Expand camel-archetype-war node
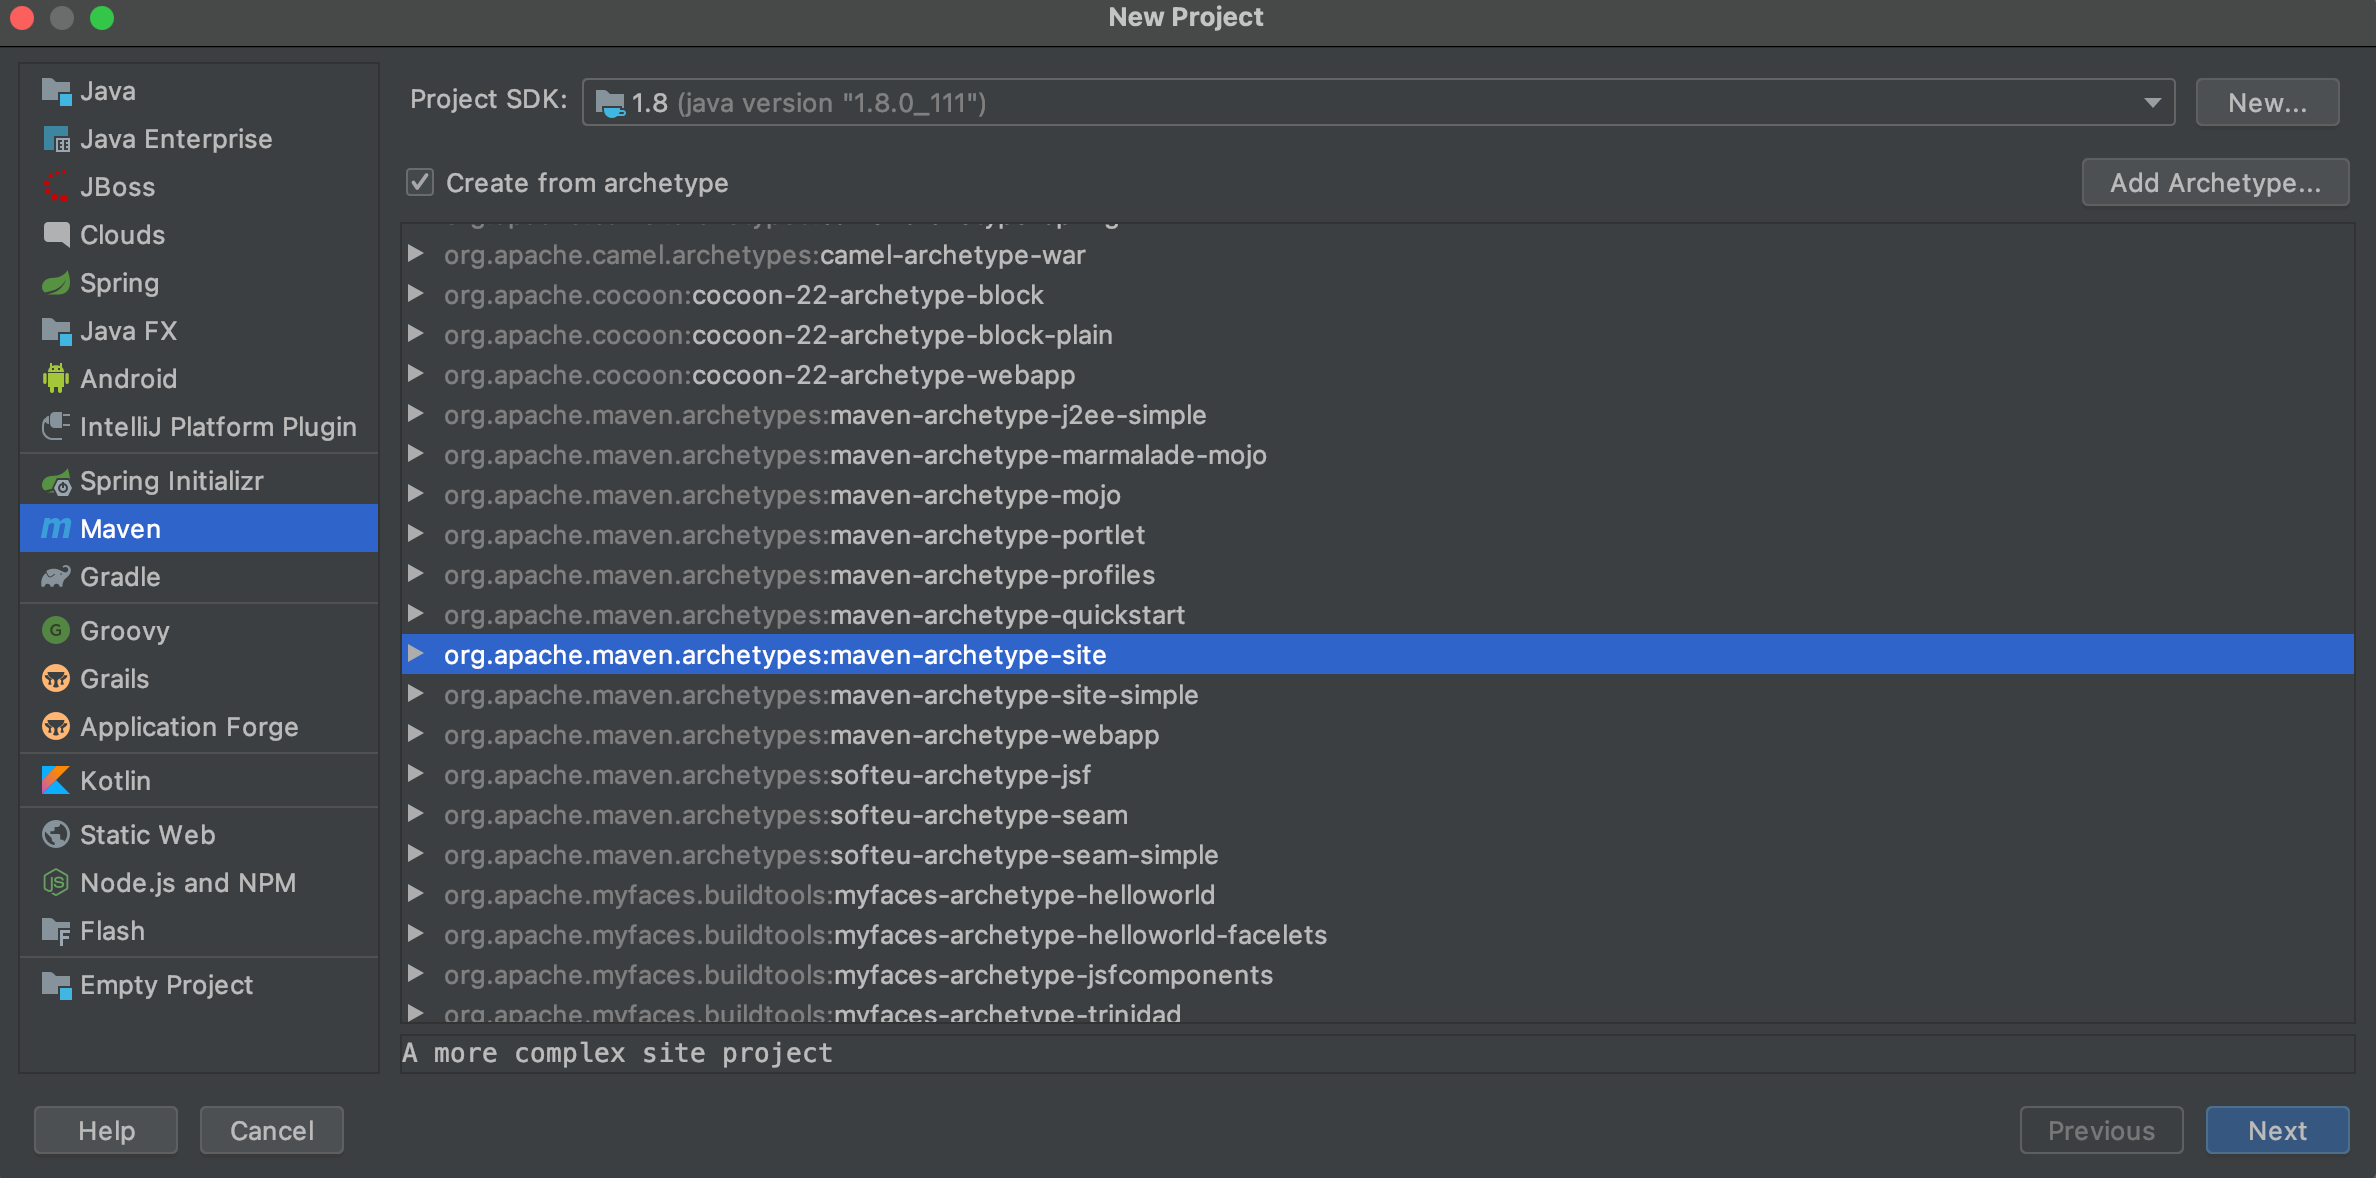 416,255
